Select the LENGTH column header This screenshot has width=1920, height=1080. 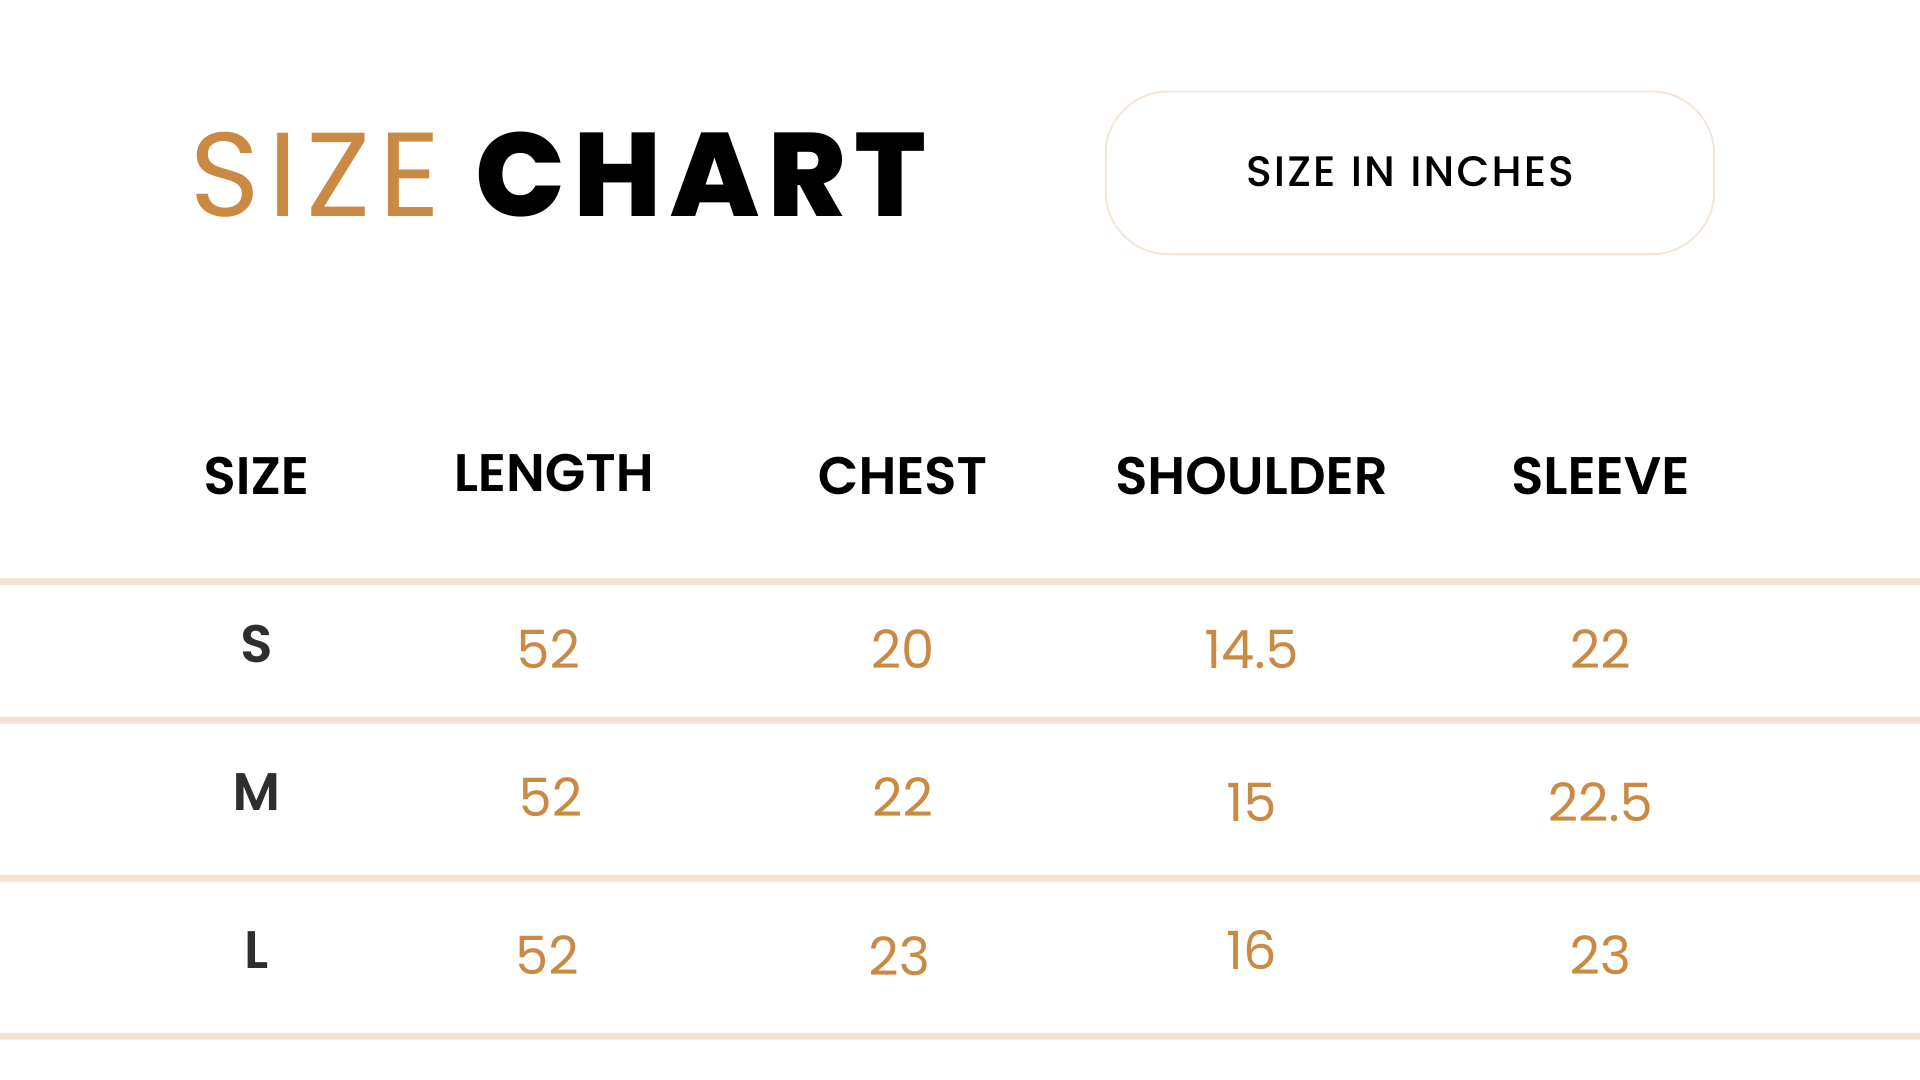(x=553, y=474)
